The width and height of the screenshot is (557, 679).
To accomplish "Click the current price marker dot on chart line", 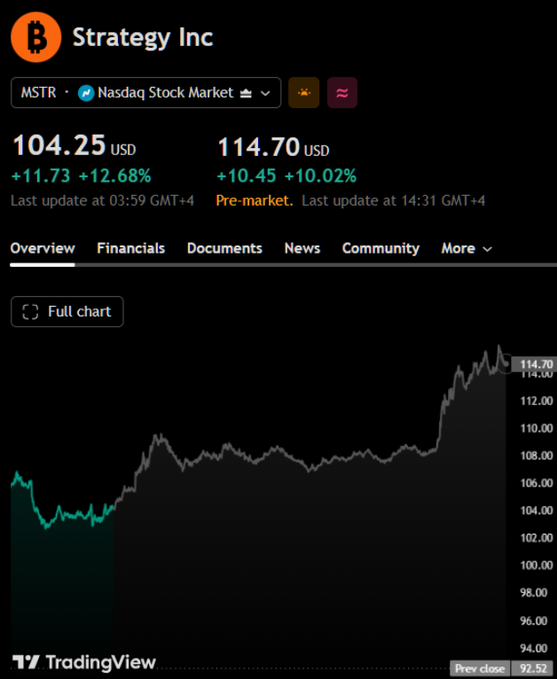I will click(506, 364).
